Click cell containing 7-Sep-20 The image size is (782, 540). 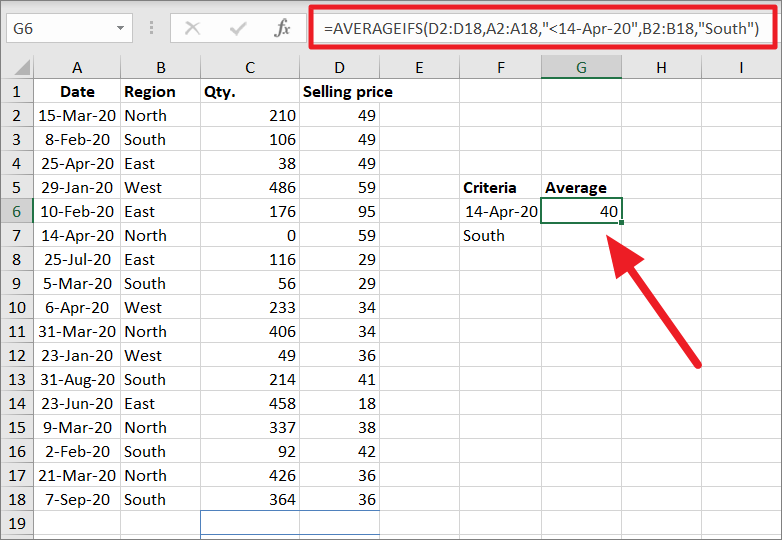point(77,500)
